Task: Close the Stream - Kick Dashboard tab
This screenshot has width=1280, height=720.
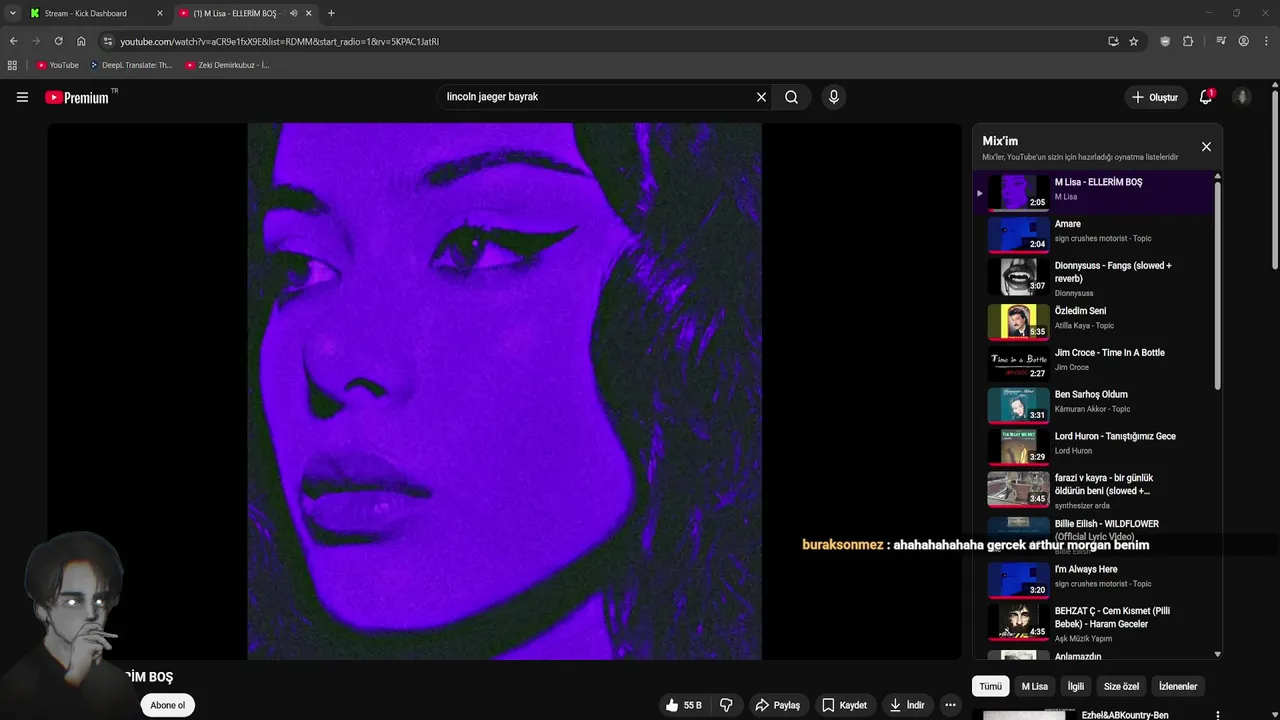Action: point(159,13)
